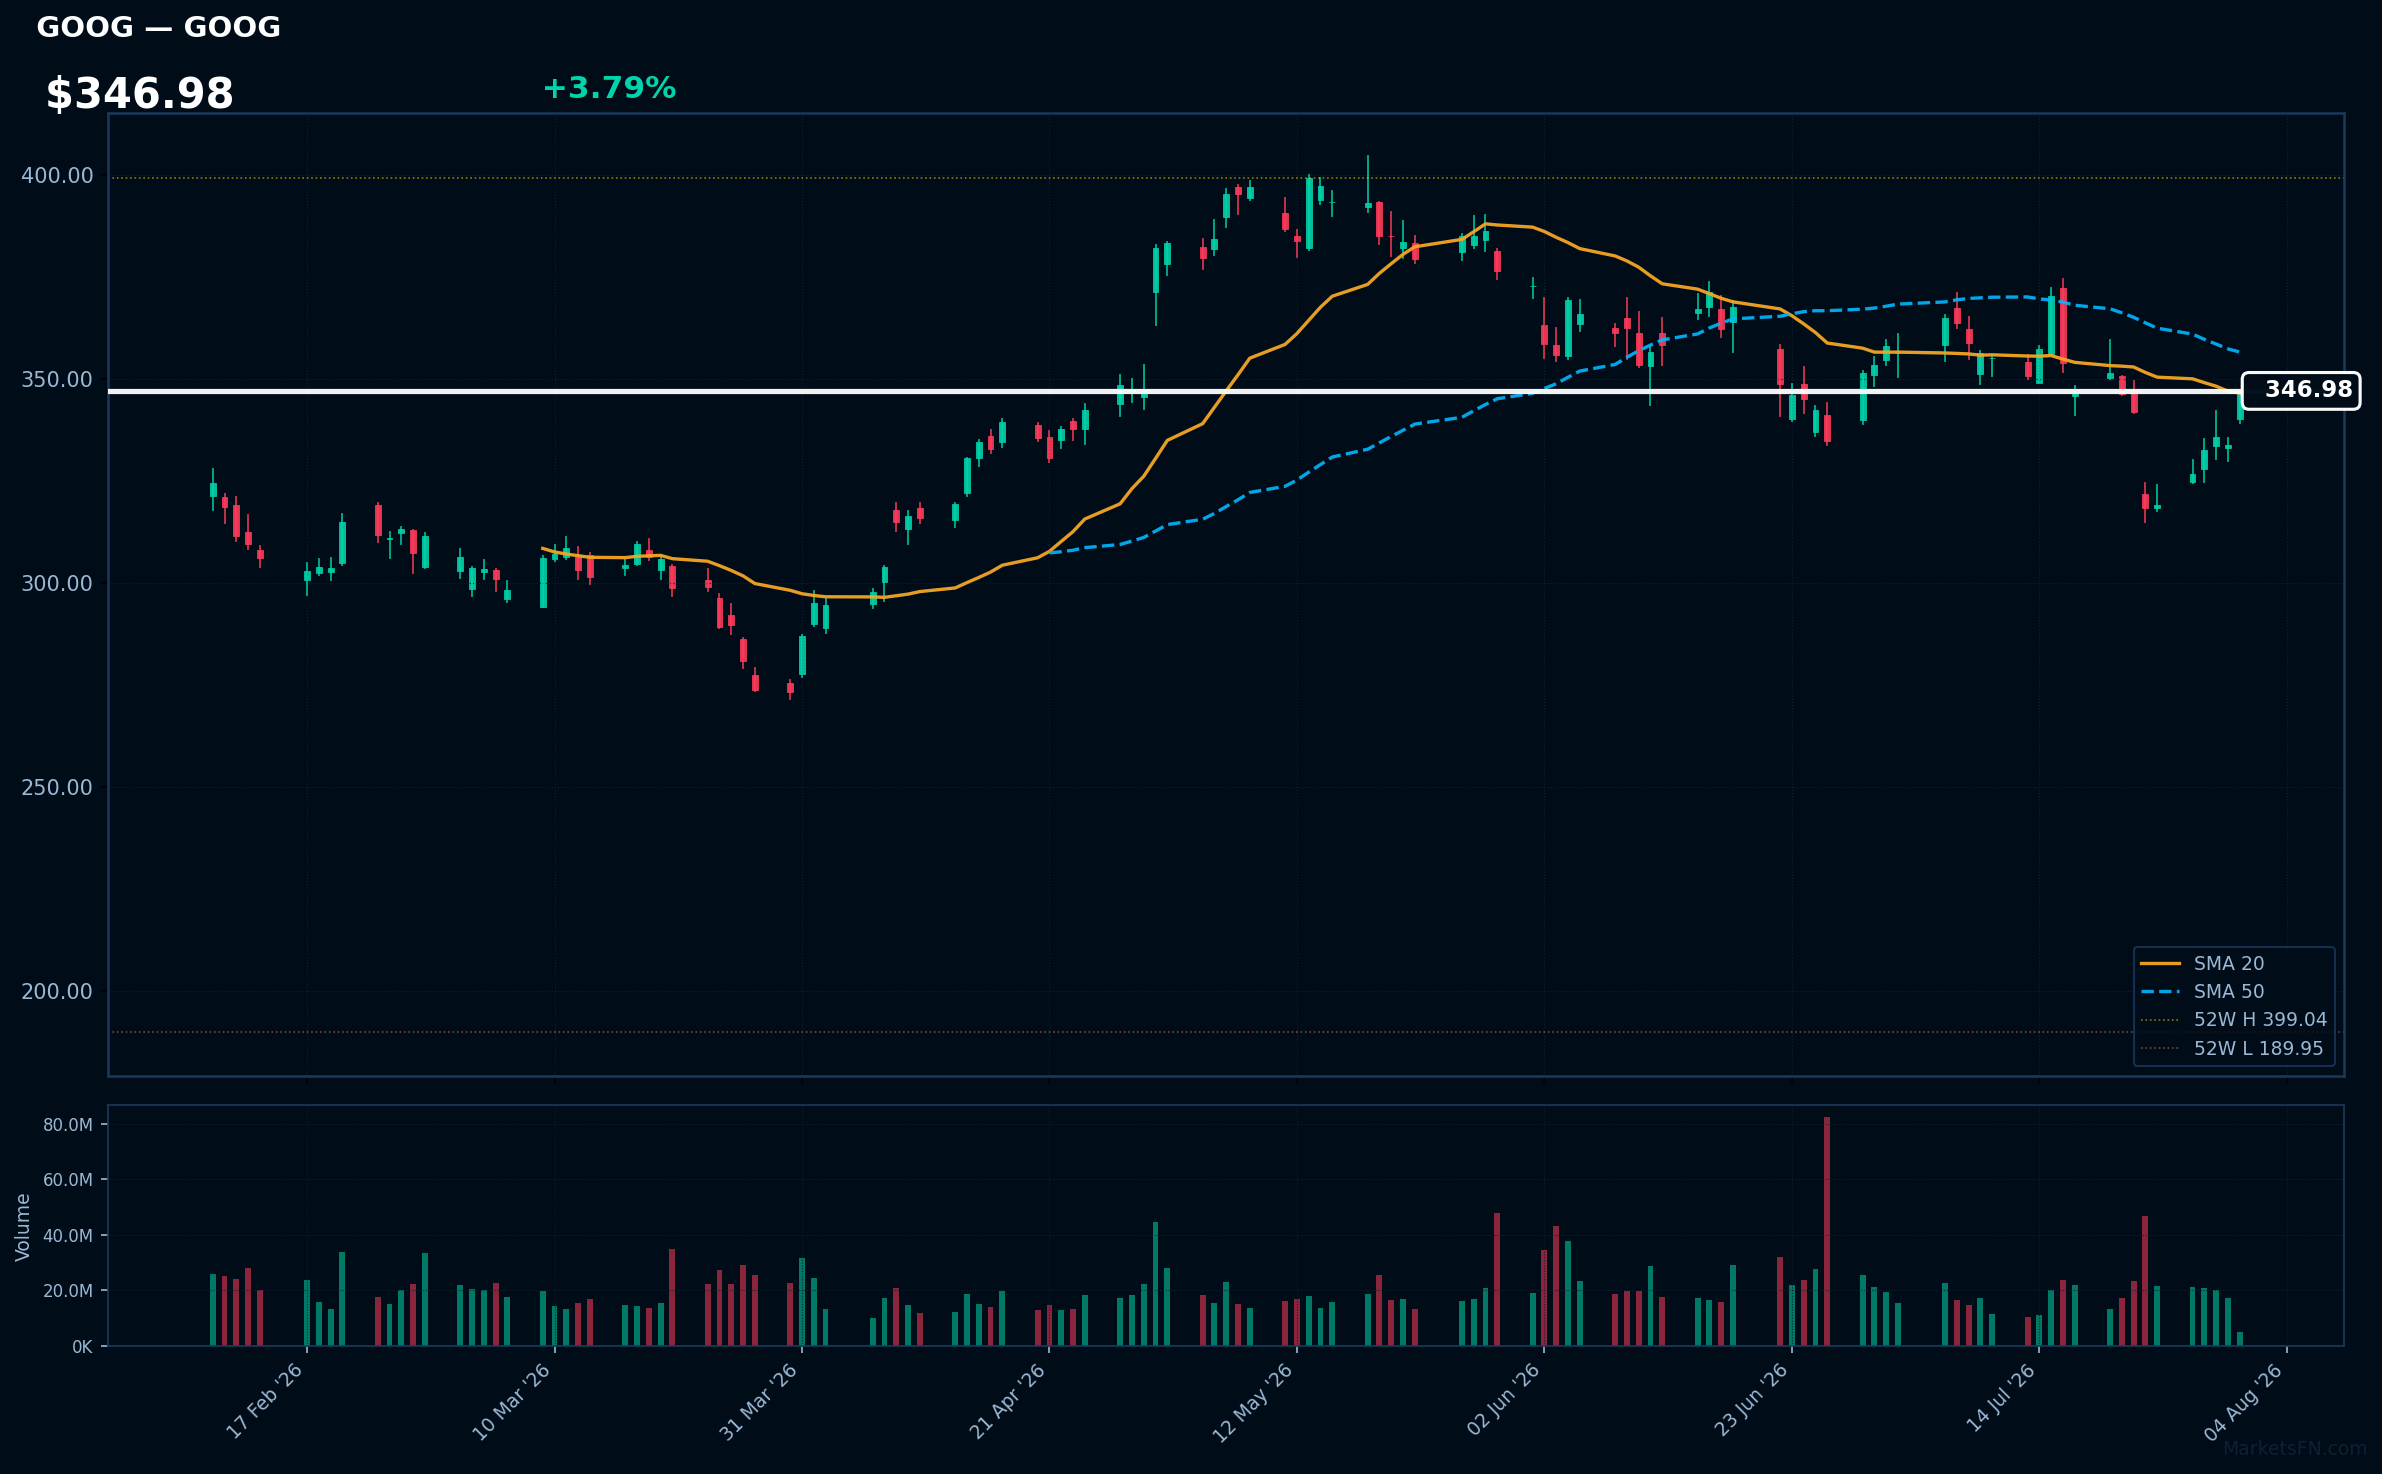The height and width of the screenshot is (1474, 2382).
Task: Click the Volume axis title
Action: 23,1227
